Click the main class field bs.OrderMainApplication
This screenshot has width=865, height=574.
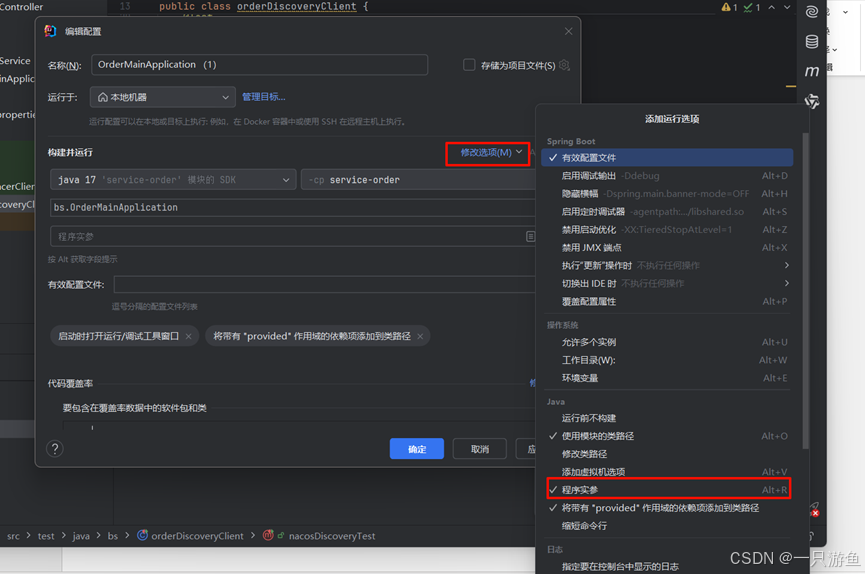coord(292,208)
